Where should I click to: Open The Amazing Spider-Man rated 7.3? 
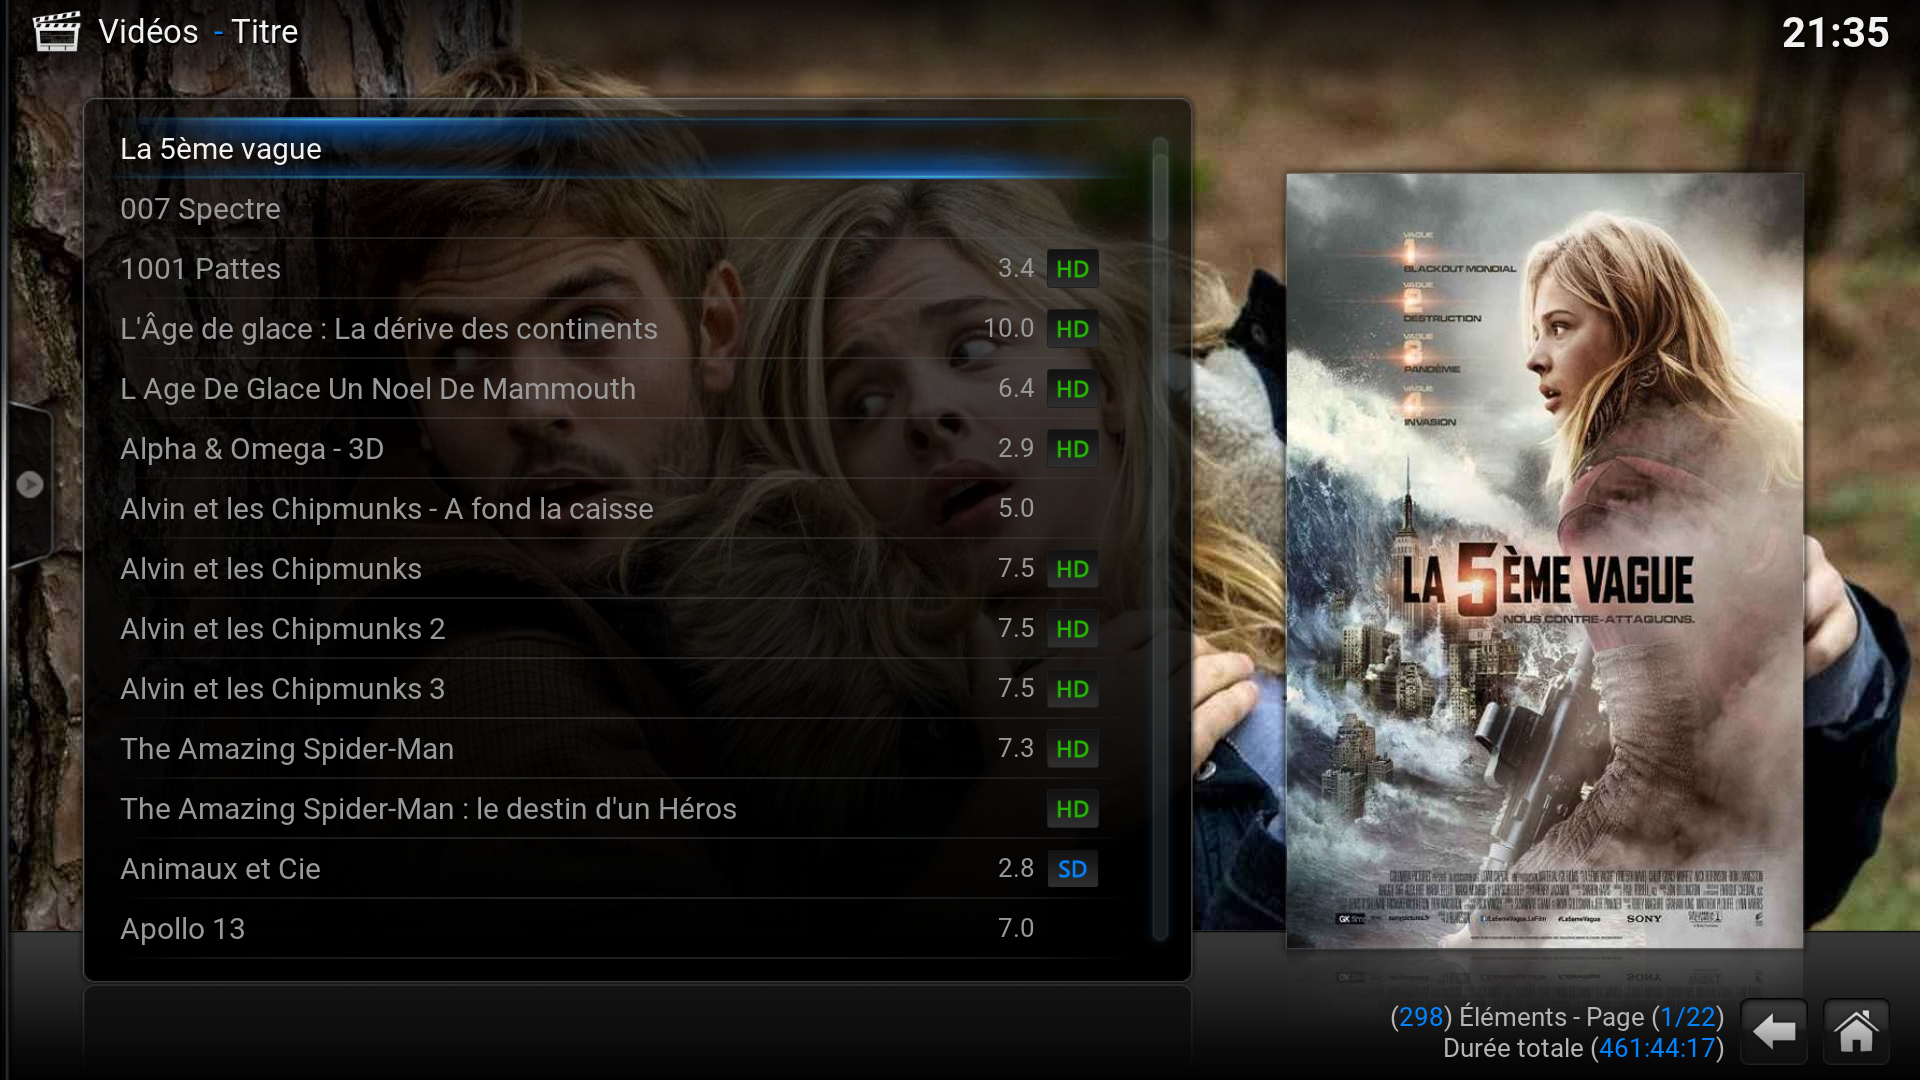(620, 749)
